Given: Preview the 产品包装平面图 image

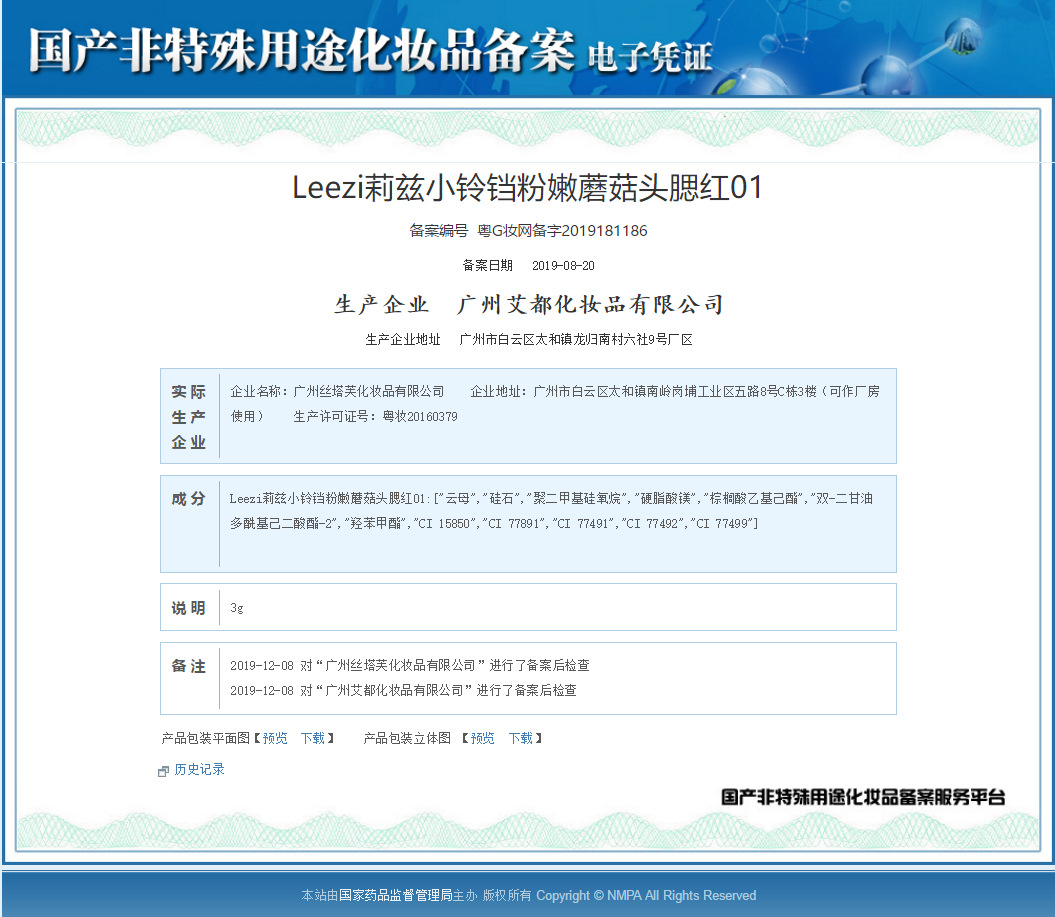Looking at the screenshot, I should [x=275, y=738].
